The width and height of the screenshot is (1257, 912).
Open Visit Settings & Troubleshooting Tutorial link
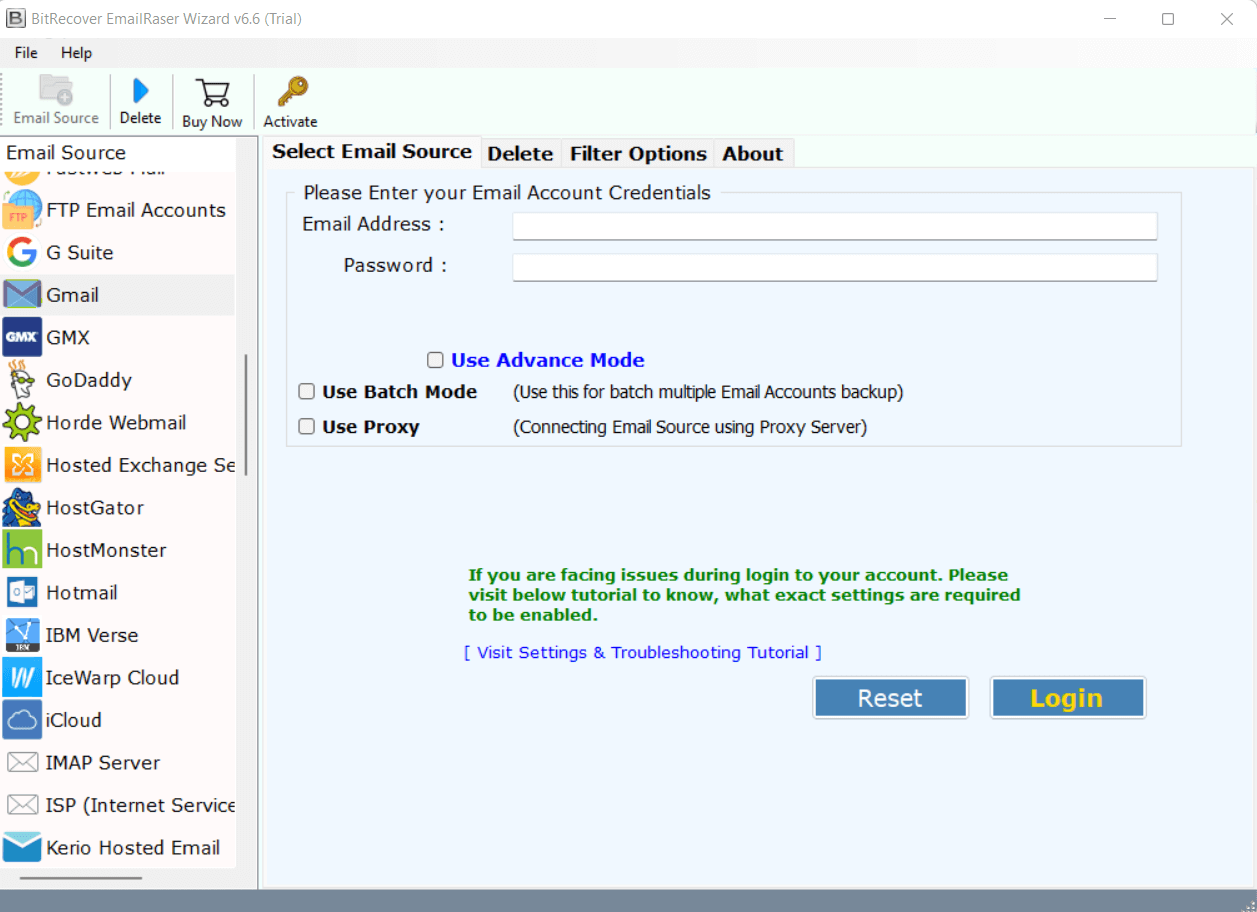click(x=643, y=652)
